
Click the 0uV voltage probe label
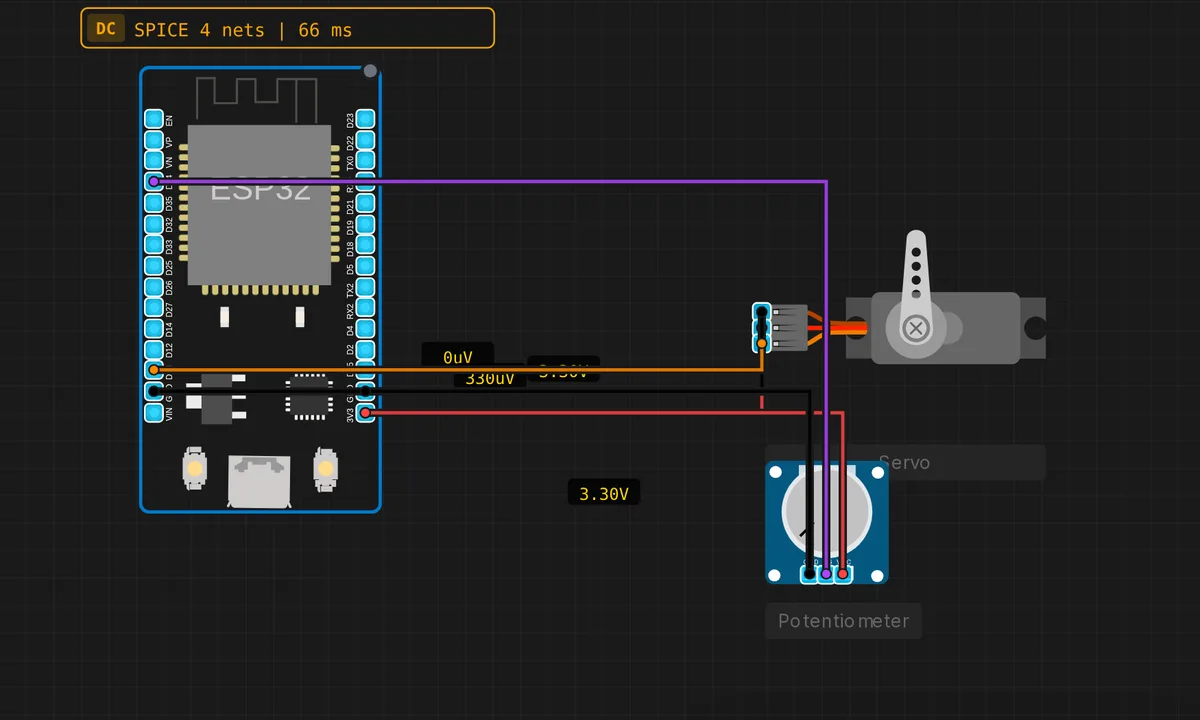point(457,356)
